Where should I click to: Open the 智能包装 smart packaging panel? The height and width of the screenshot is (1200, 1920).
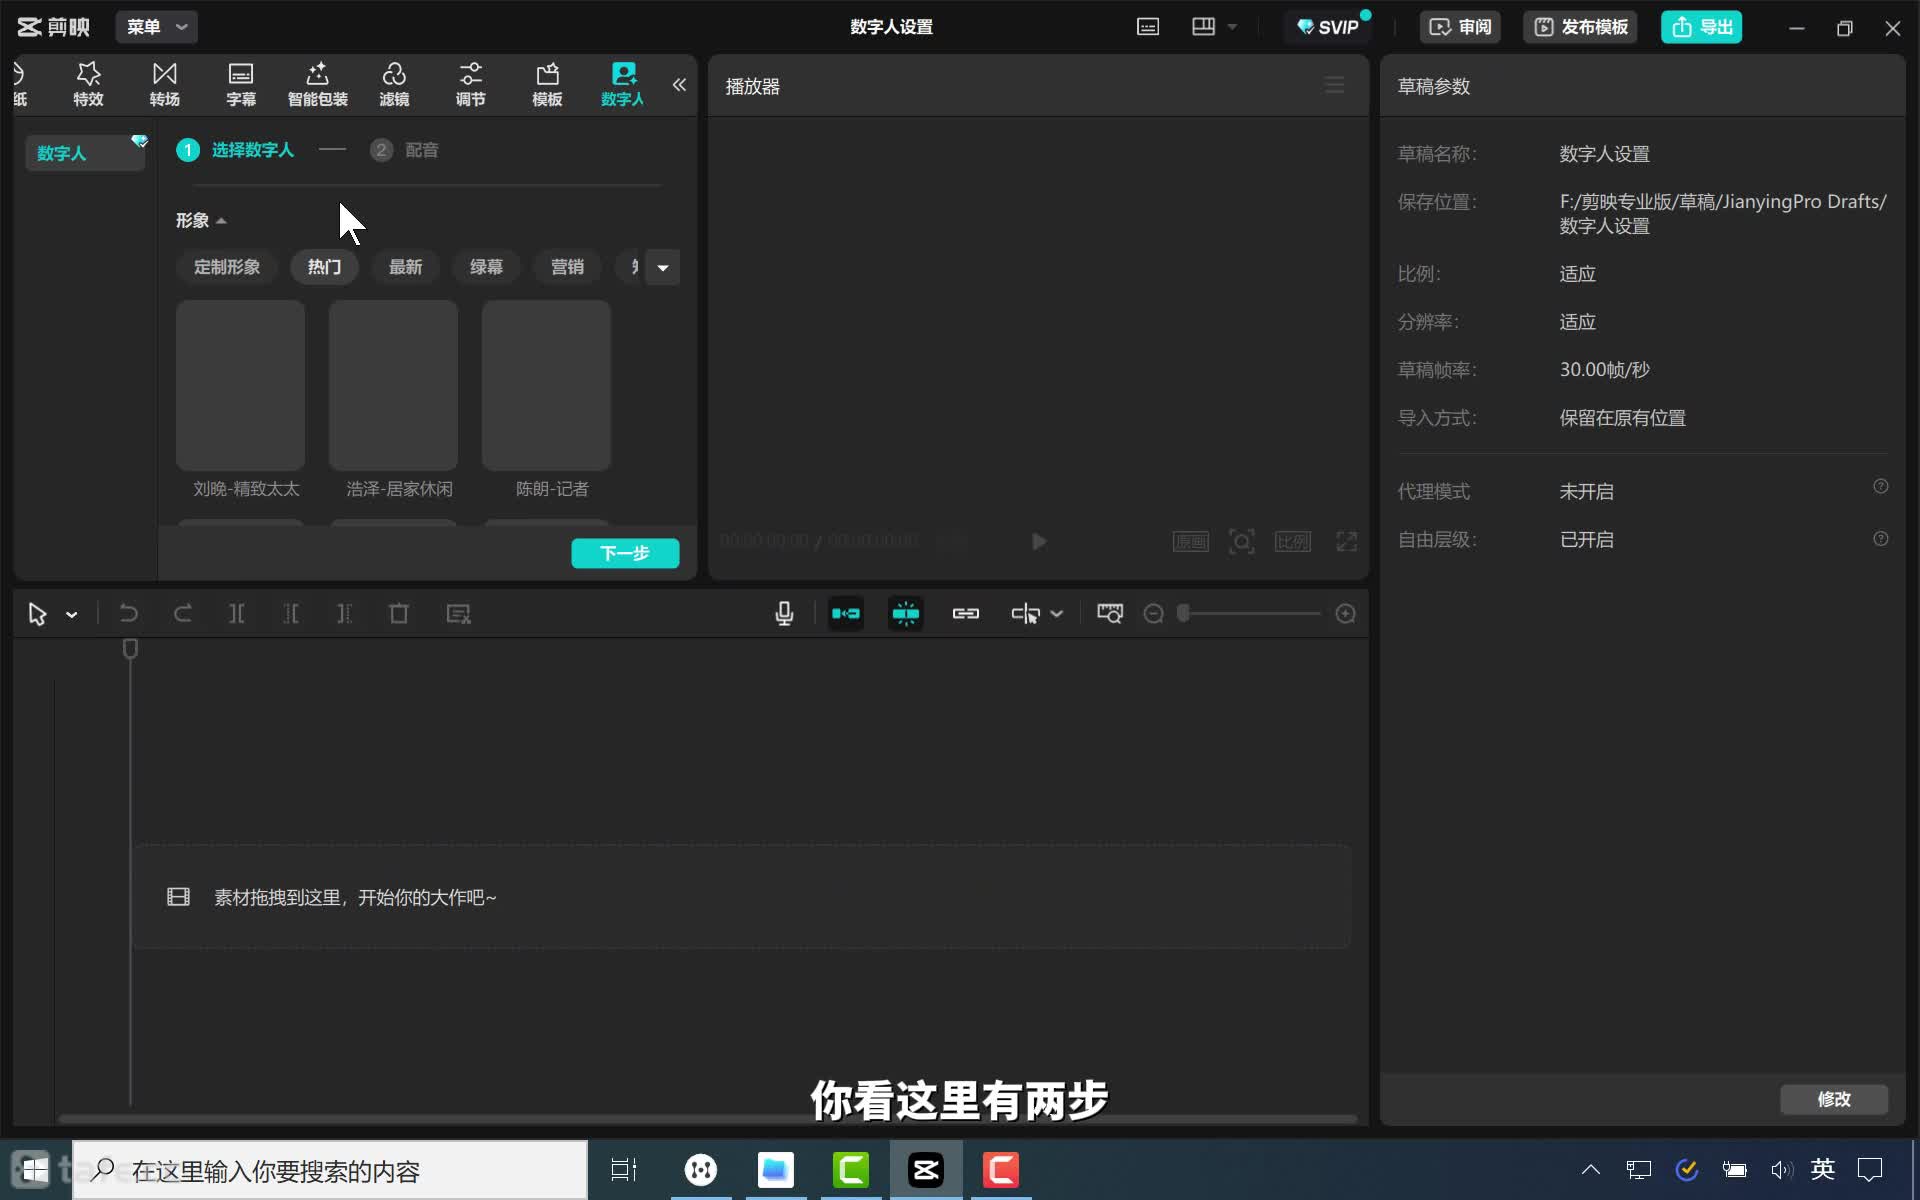[x=318, y=84]
